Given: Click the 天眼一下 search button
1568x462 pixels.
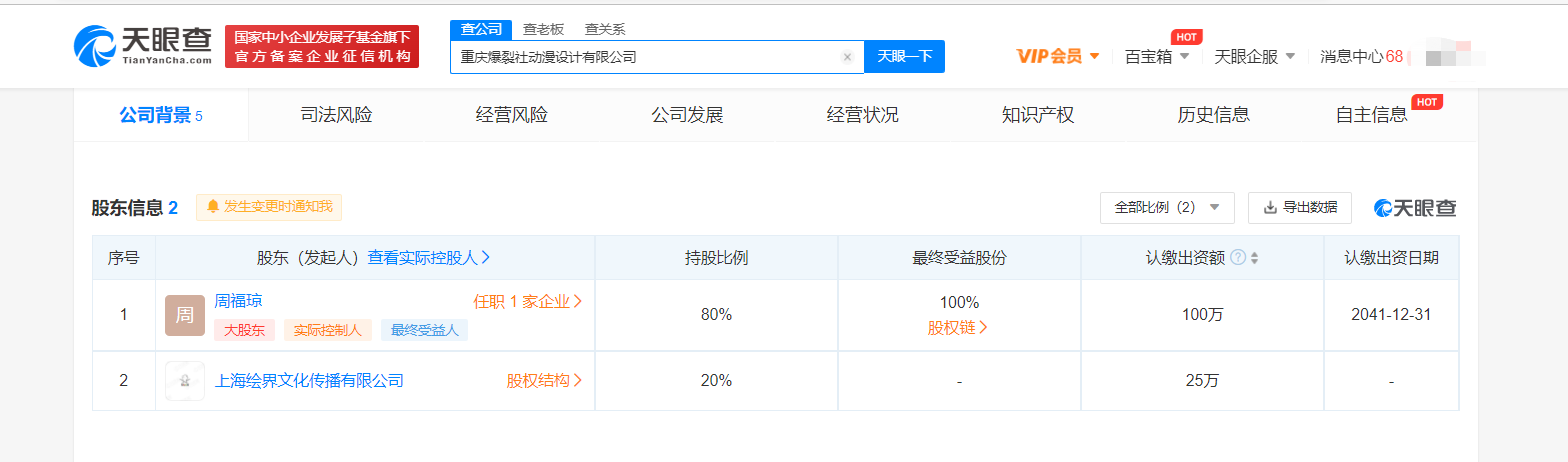Looking at the screenshot, I should [x=904, y=57].
